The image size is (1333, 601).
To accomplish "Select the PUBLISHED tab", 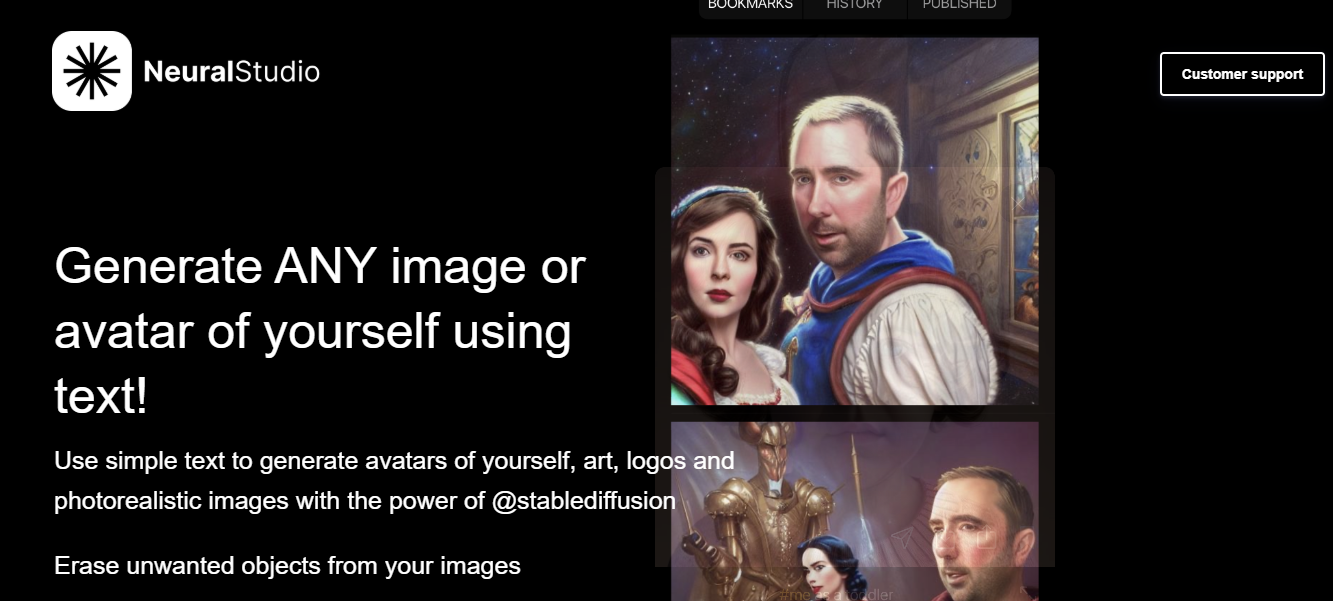I will [x=959, y=5].
